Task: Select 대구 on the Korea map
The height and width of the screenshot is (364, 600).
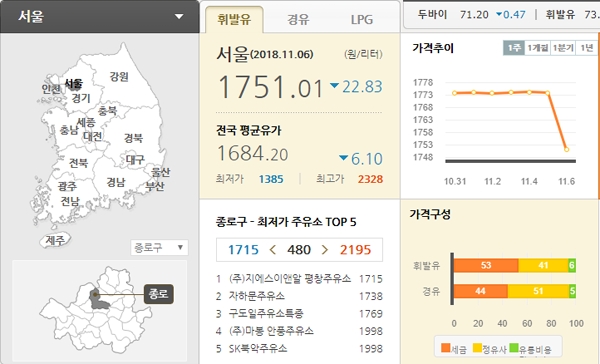Action: pyautogui.click(x=135, y=159)
